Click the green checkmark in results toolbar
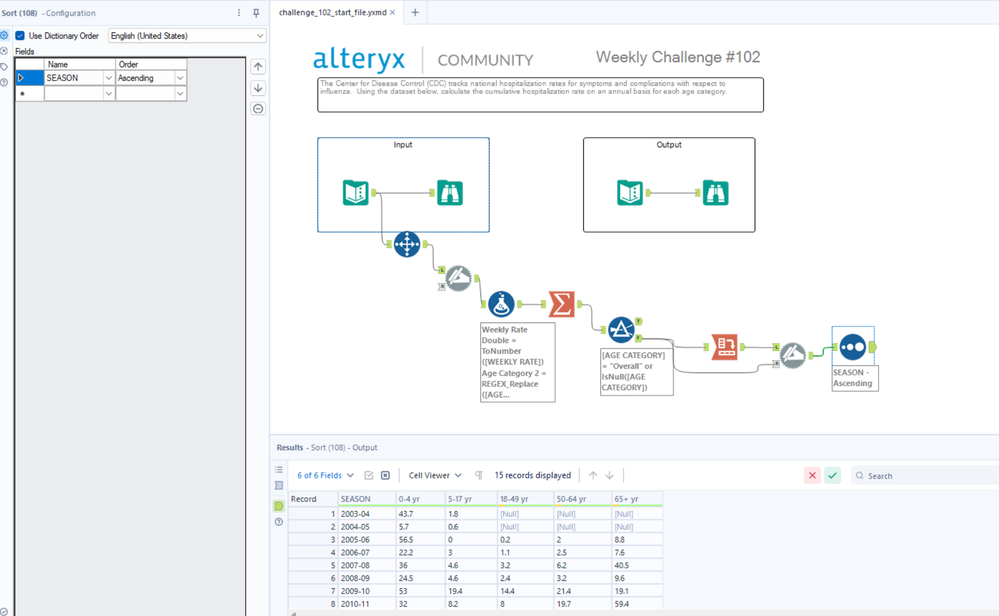This screenshot has width=999, height=616. click(832, 475)
